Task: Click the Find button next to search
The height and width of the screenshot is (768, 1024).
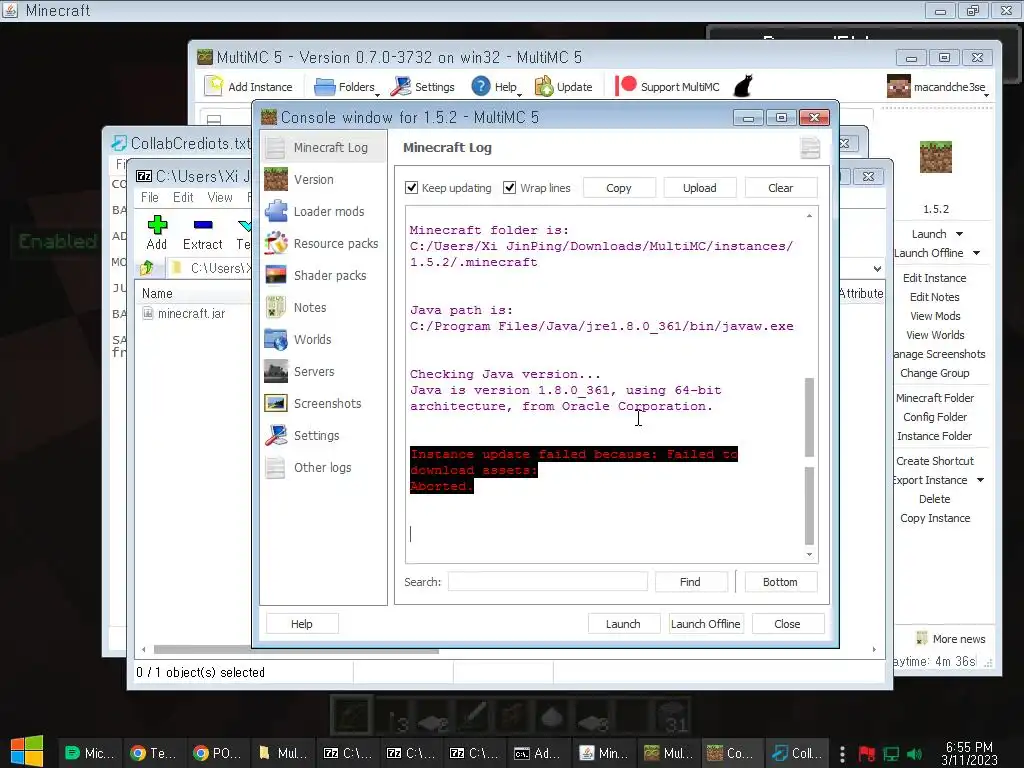Action: point(690,582)
